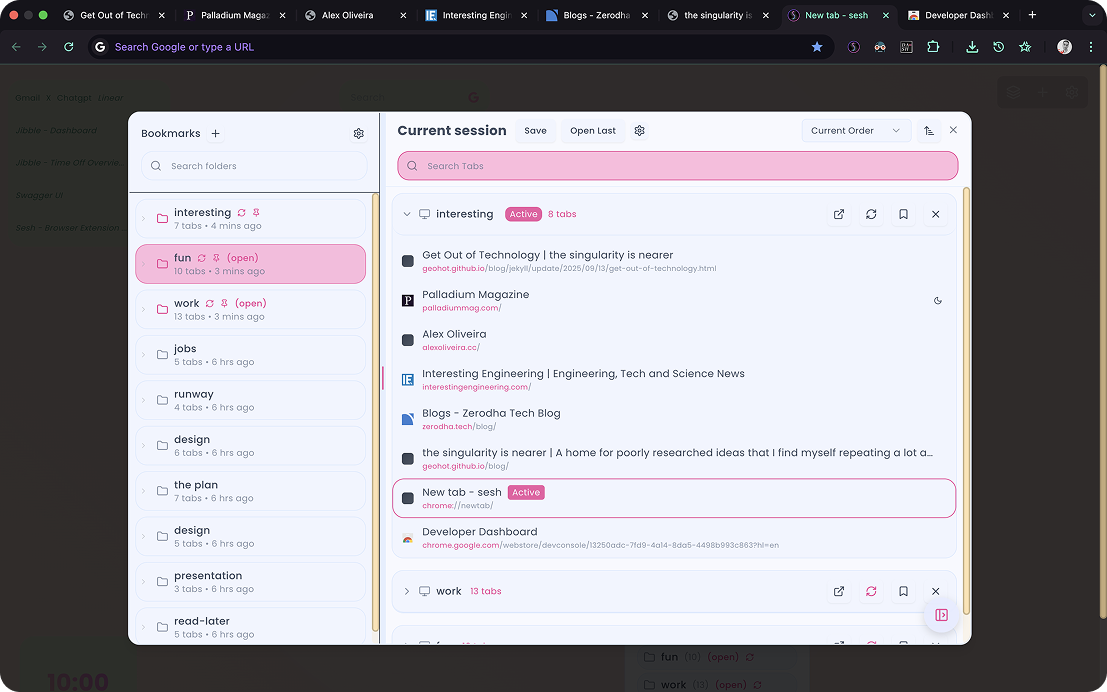Expand the work window with 13 tabs
1107x692 pixels.
(x=407, y=591)
